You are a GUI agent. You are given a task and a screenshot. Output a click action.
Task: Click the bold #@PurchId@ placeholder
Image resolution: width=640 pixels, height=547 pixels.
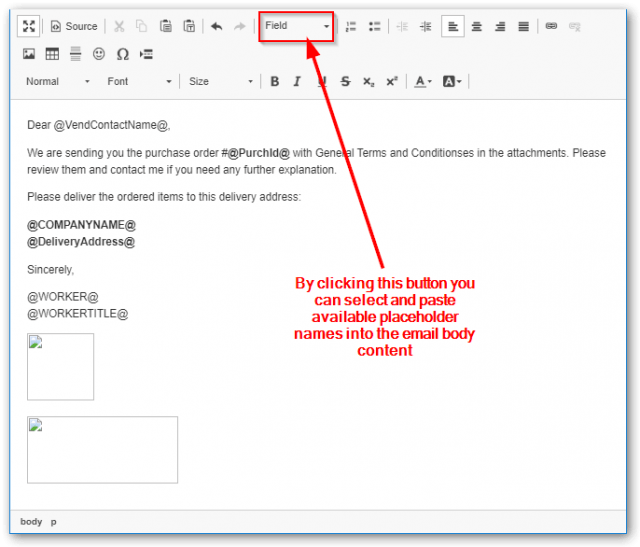tap(256, 153)
